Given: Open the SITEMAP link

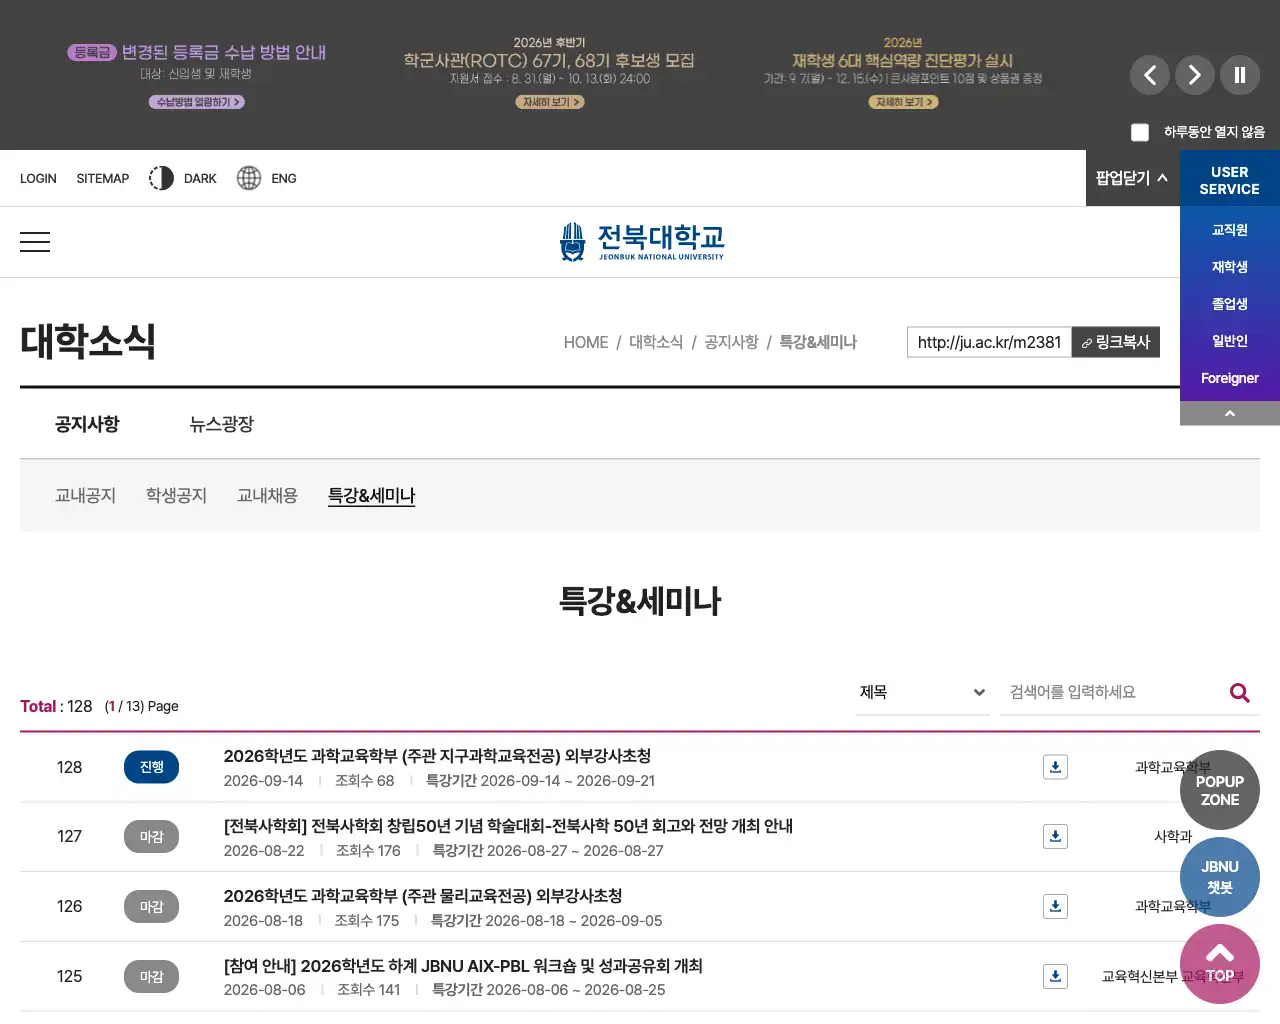Looking at the screenshot, I should pos(103,178).
